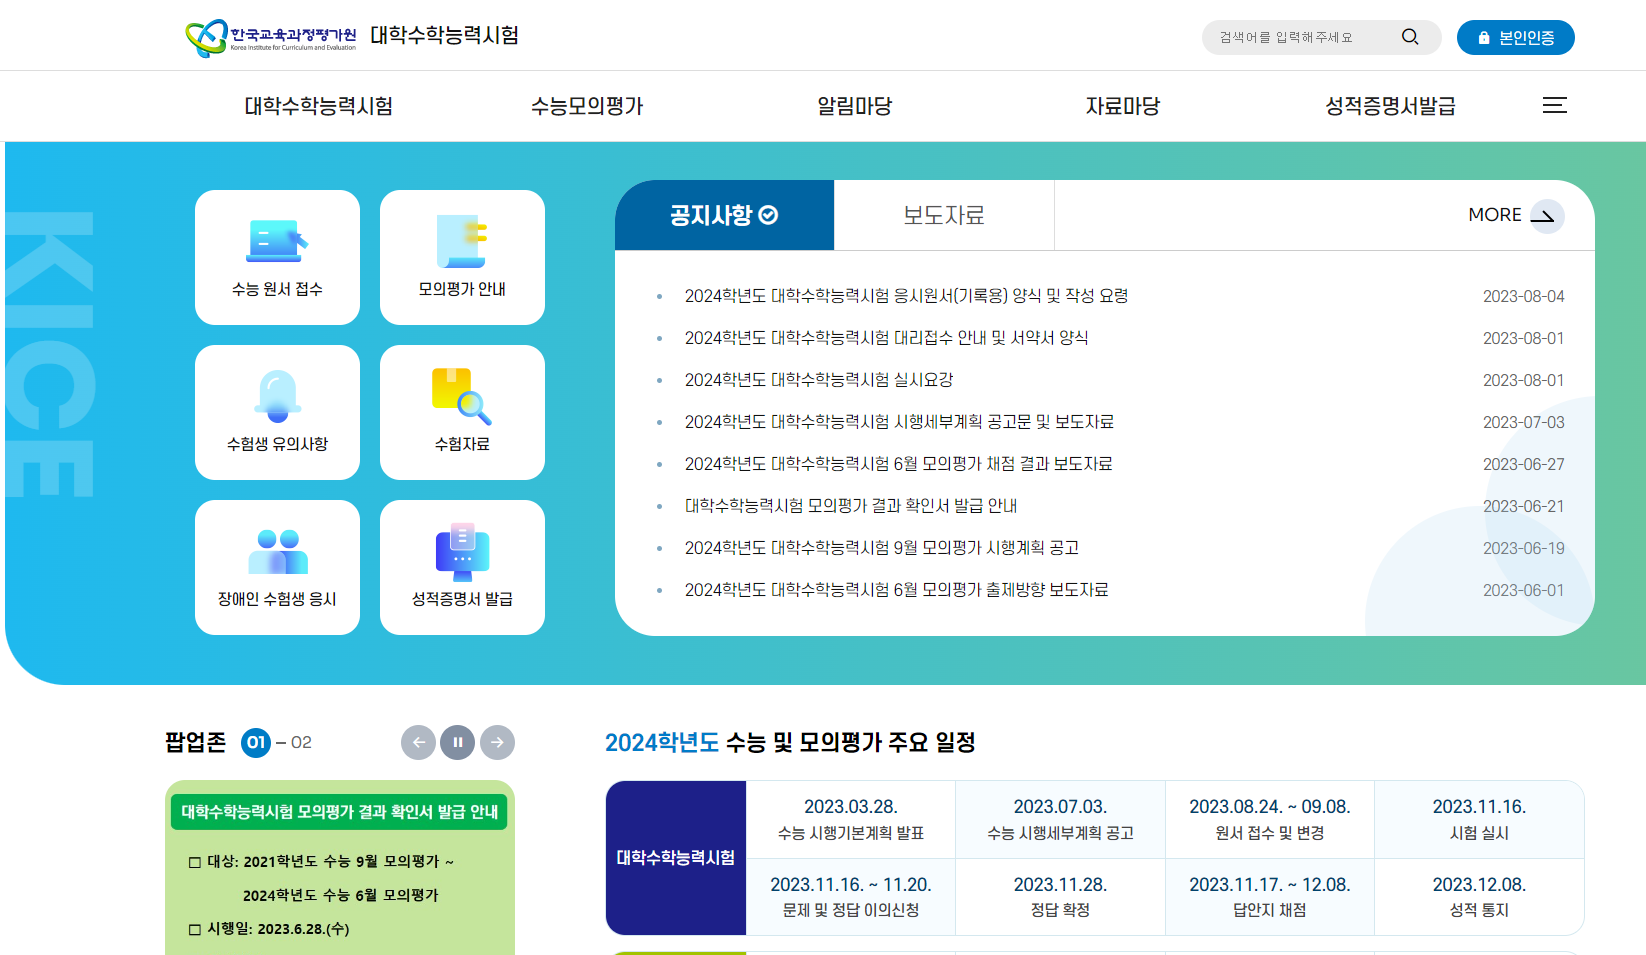This screenshot has width=1646, height=955.
Task: Open the 수험자료 search icon tile
Action: 462,412
